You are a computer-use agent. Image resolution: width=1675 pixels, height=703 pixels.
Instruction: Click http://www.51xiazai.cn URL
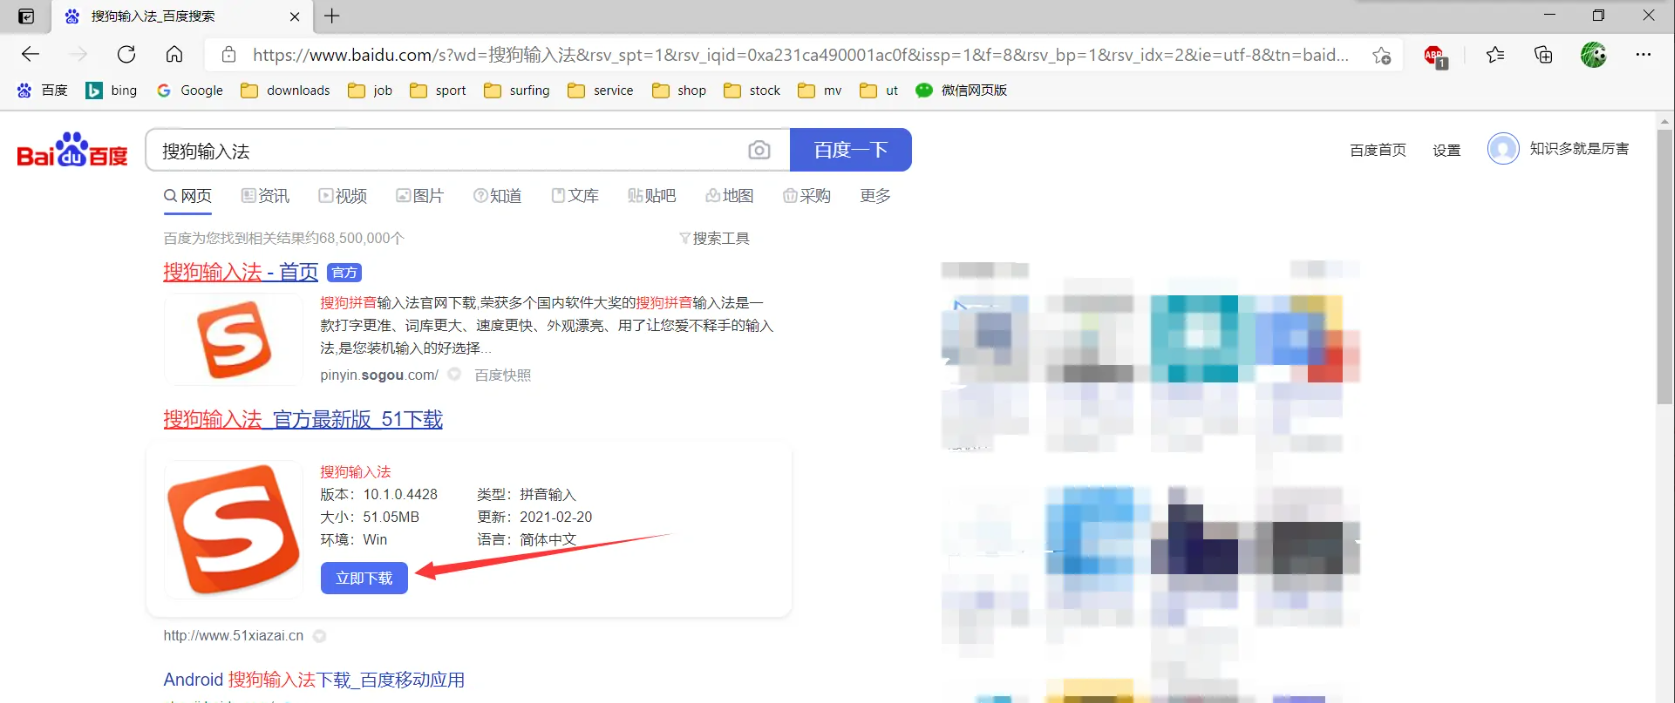233,636
